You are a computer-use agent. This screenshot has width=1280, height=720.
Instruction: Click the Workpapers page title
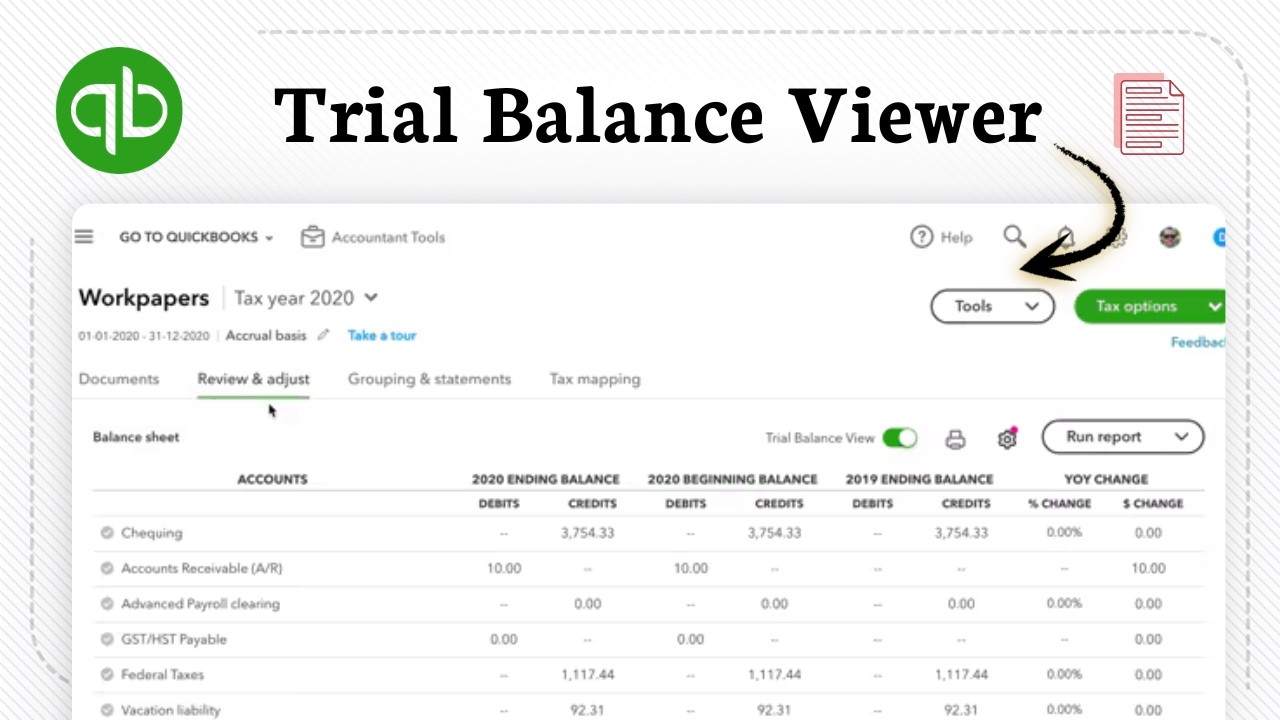(x=144, y=298)
